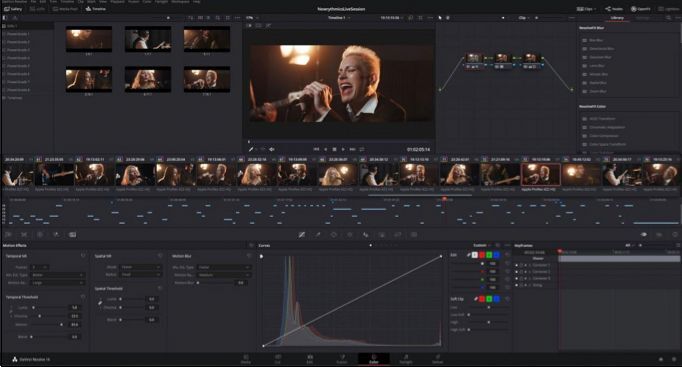Toggle loop playback in viewer
682x367 pixels.
point(361,149)
